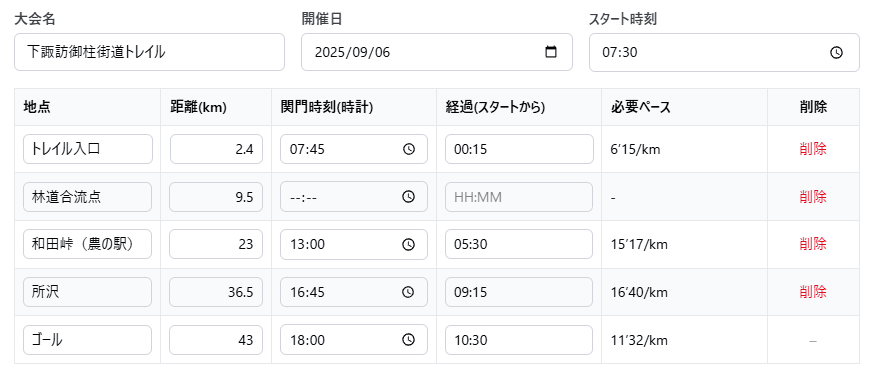876x372 pixels.
Task: Click 削除 for the 所沢 row
Action: tap(813, 292)
